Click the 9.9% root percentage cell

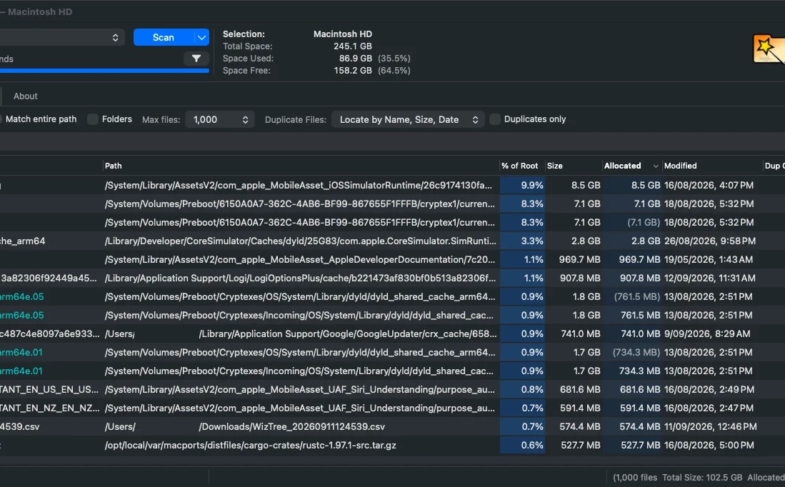click(522, 185)
